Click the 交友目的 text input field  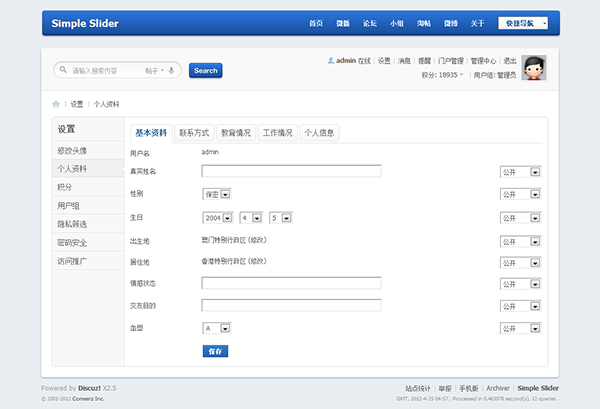(291, 305)
